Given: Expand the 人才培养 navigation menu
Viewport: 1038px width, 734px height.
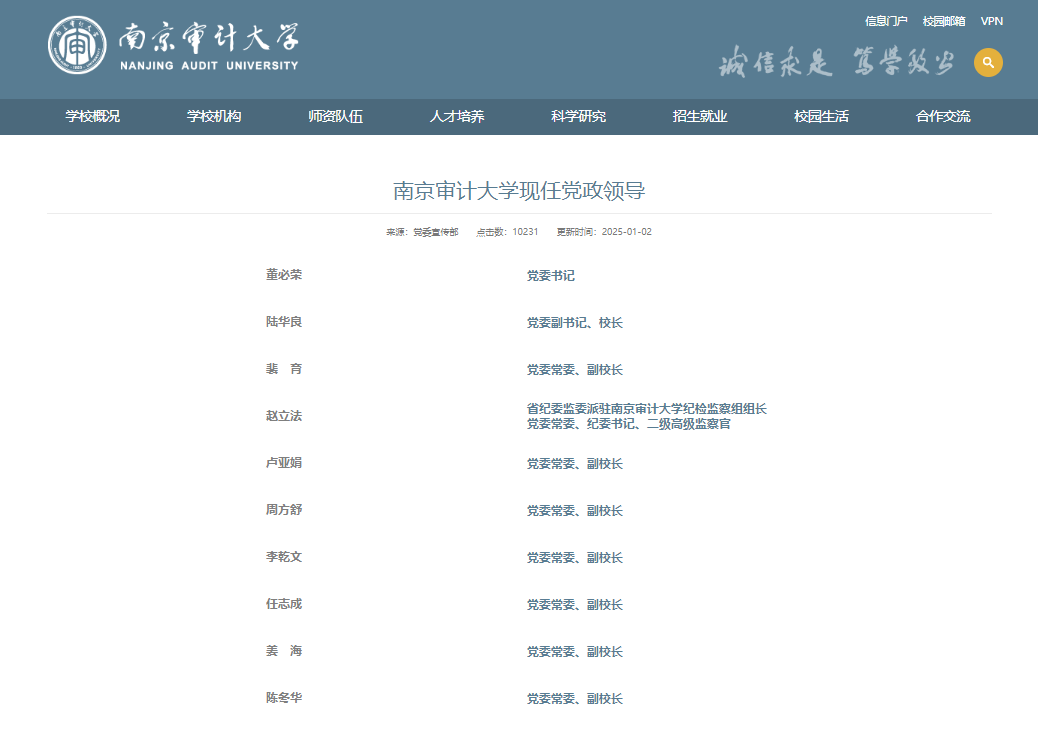Looking at the screenshot, I should point(457,116).
